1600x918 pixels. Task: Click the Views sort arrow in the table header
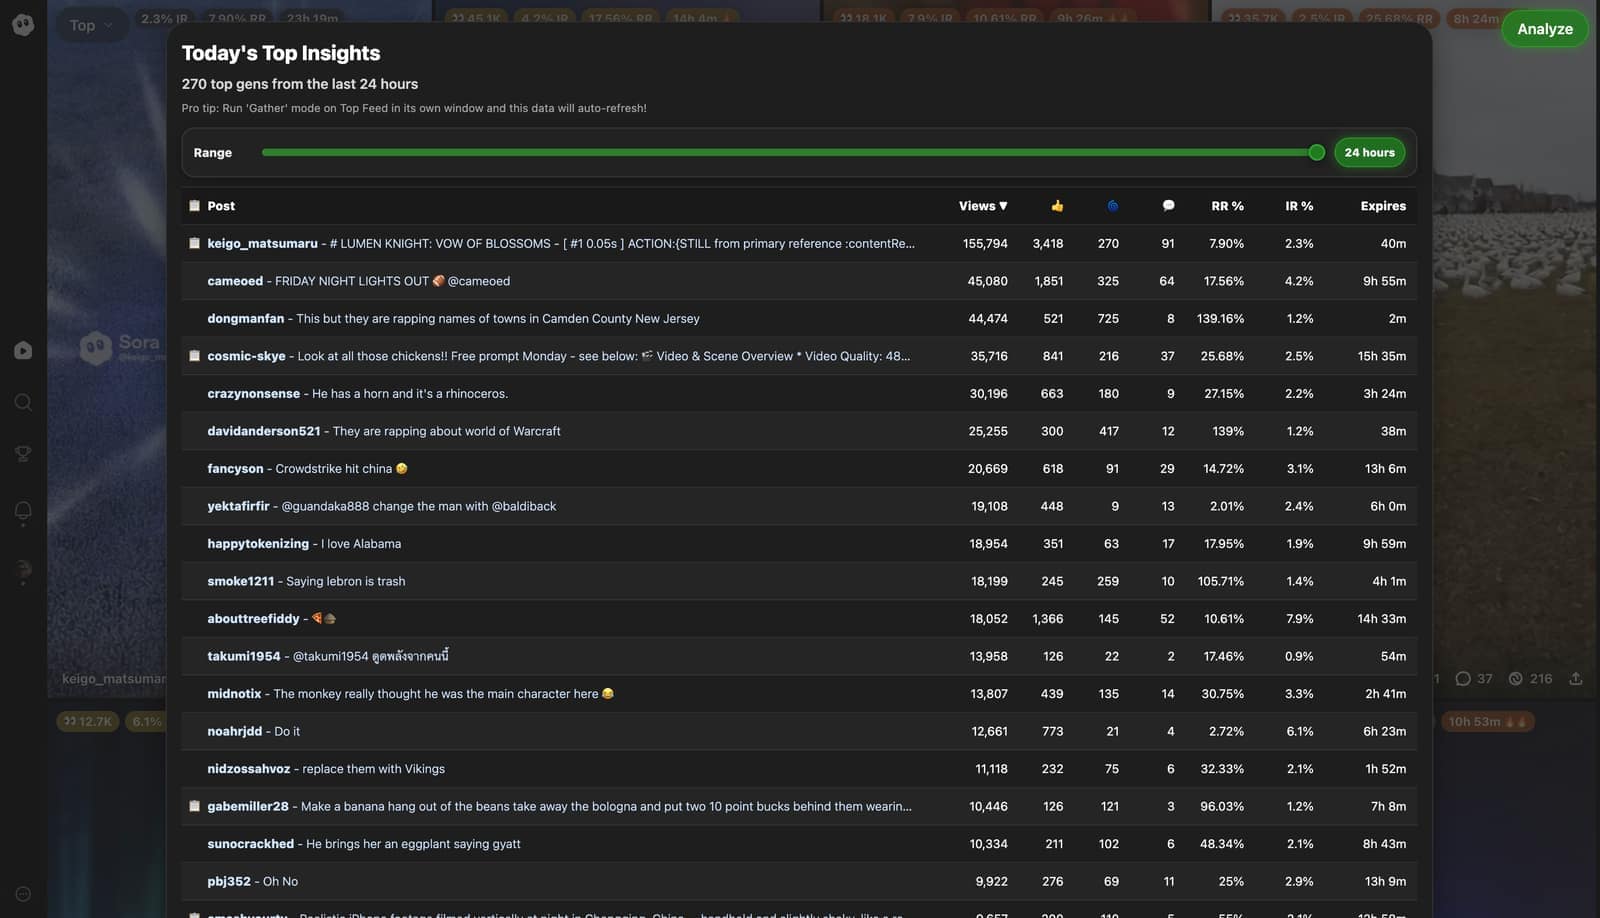pos(1003,206)
